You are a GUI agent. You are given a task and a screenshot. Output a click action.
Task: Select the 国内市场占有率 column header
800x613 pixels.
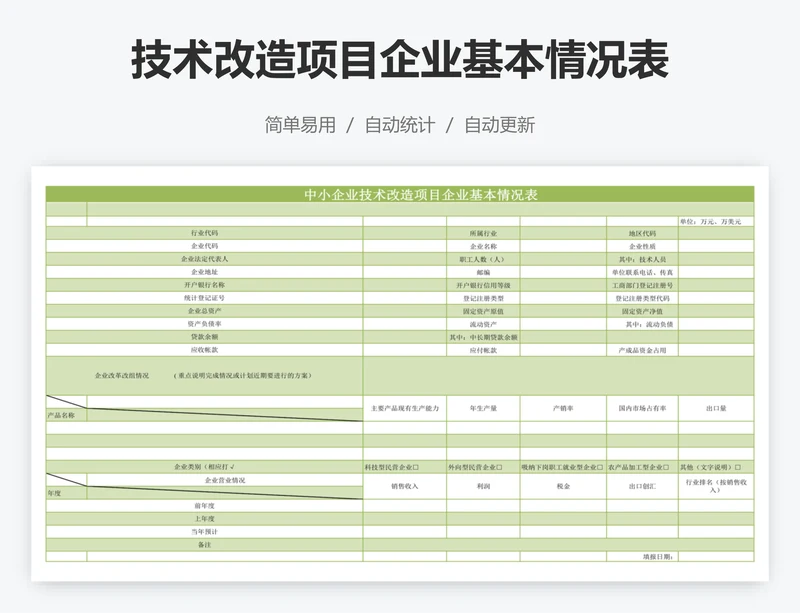coord(642,408)
